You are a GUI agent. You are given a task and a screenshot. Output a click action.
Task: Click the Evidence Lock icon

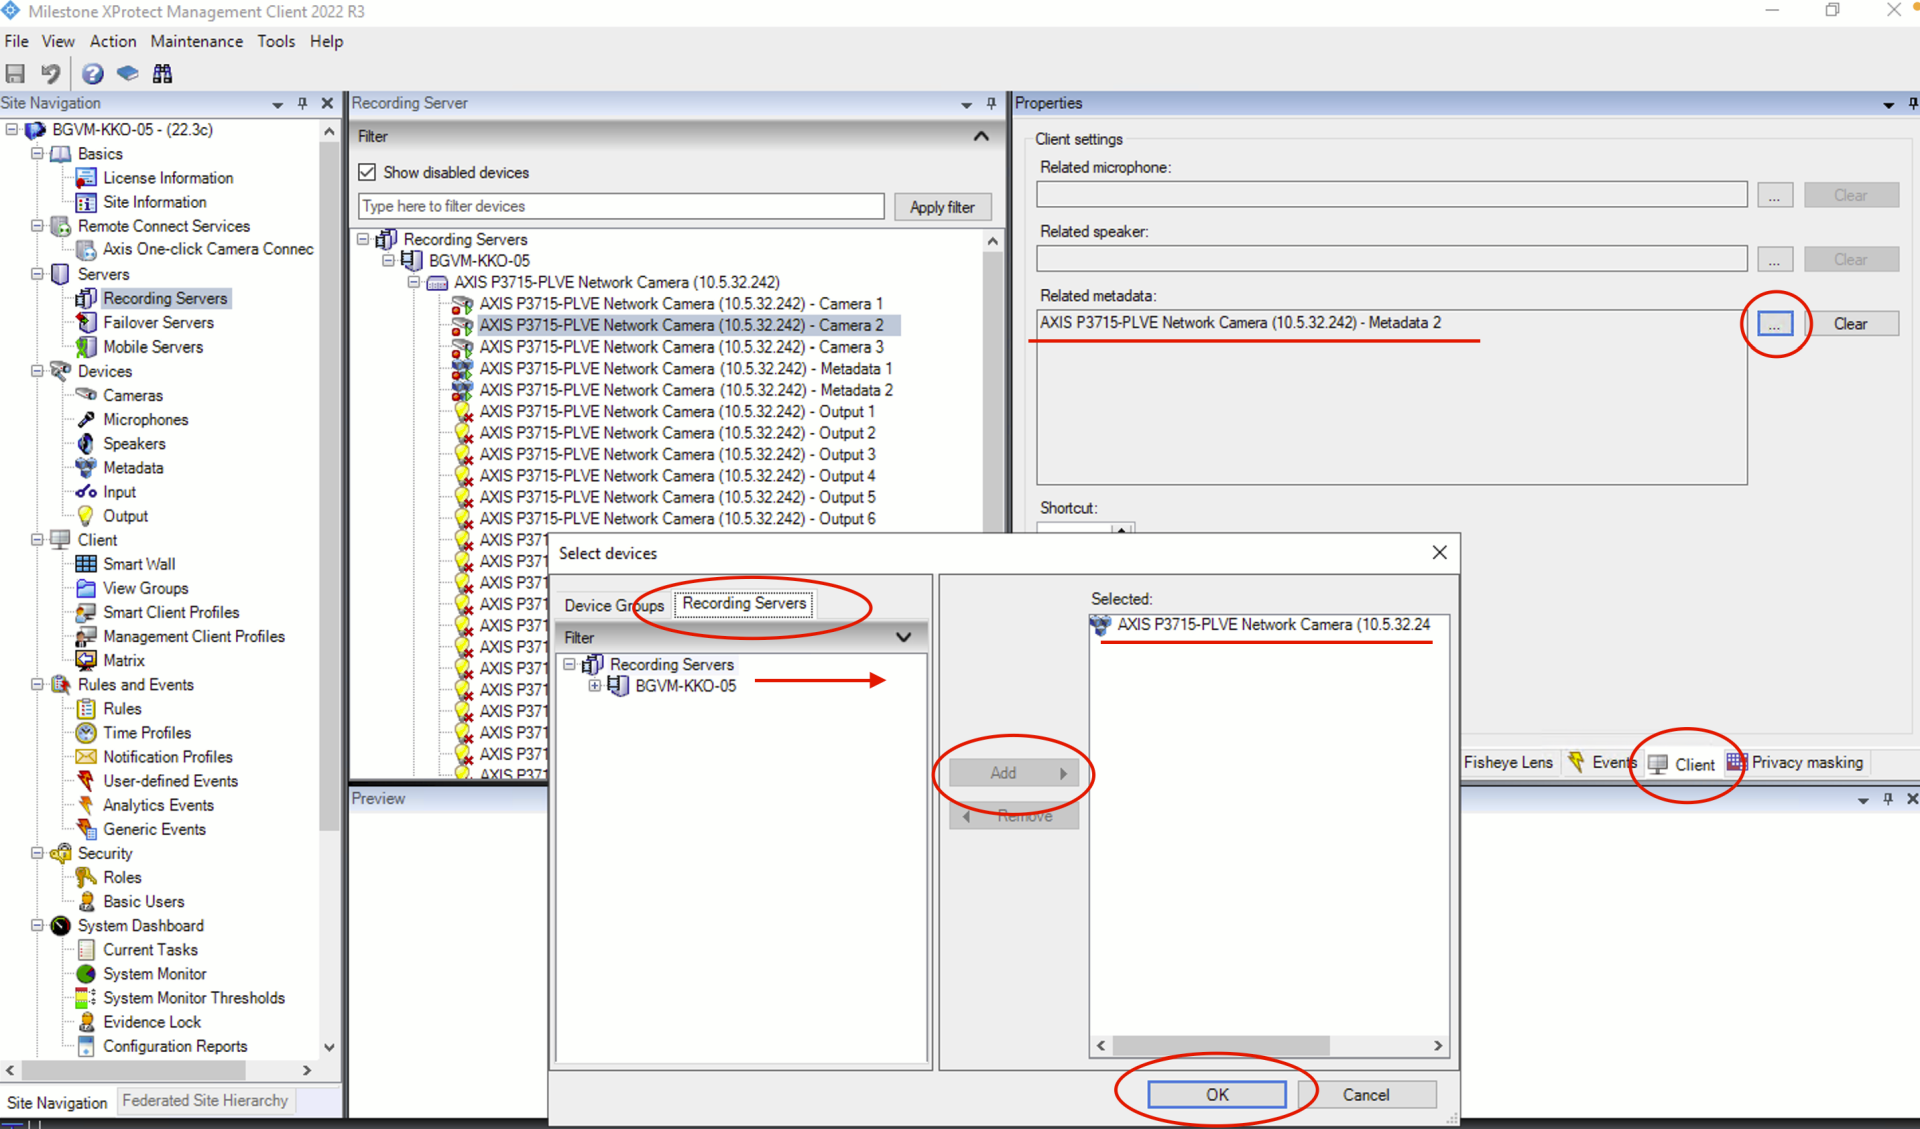86,1022
